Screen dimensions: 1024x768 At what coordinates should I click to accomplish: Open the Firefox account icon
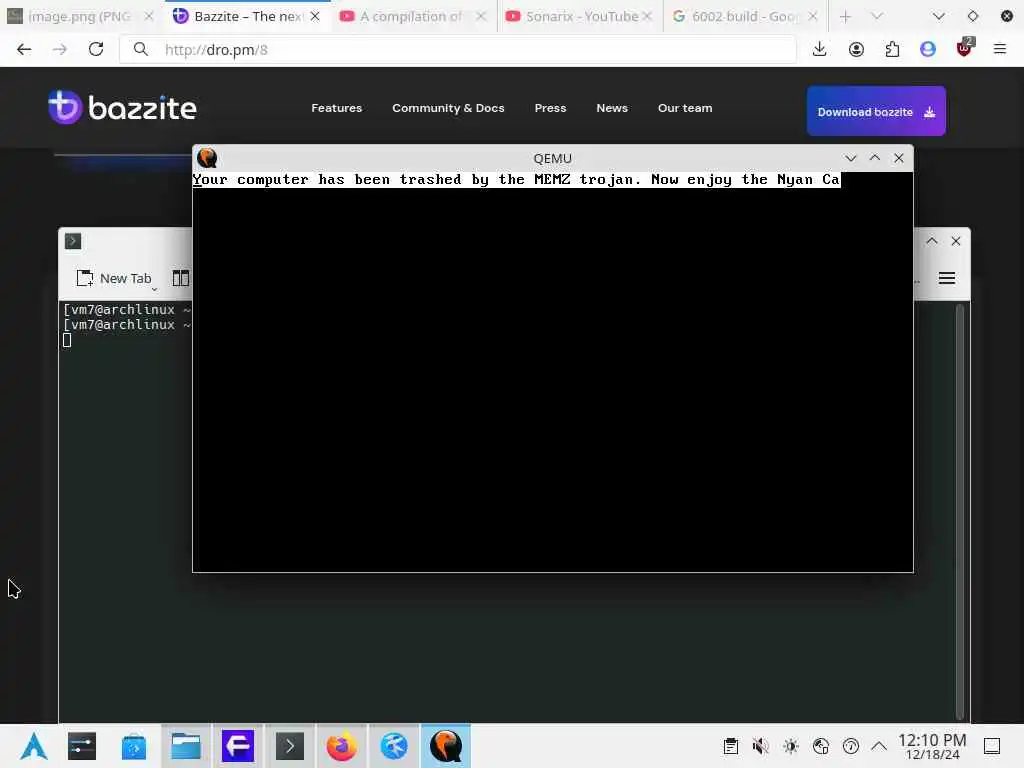pos(856,50)
